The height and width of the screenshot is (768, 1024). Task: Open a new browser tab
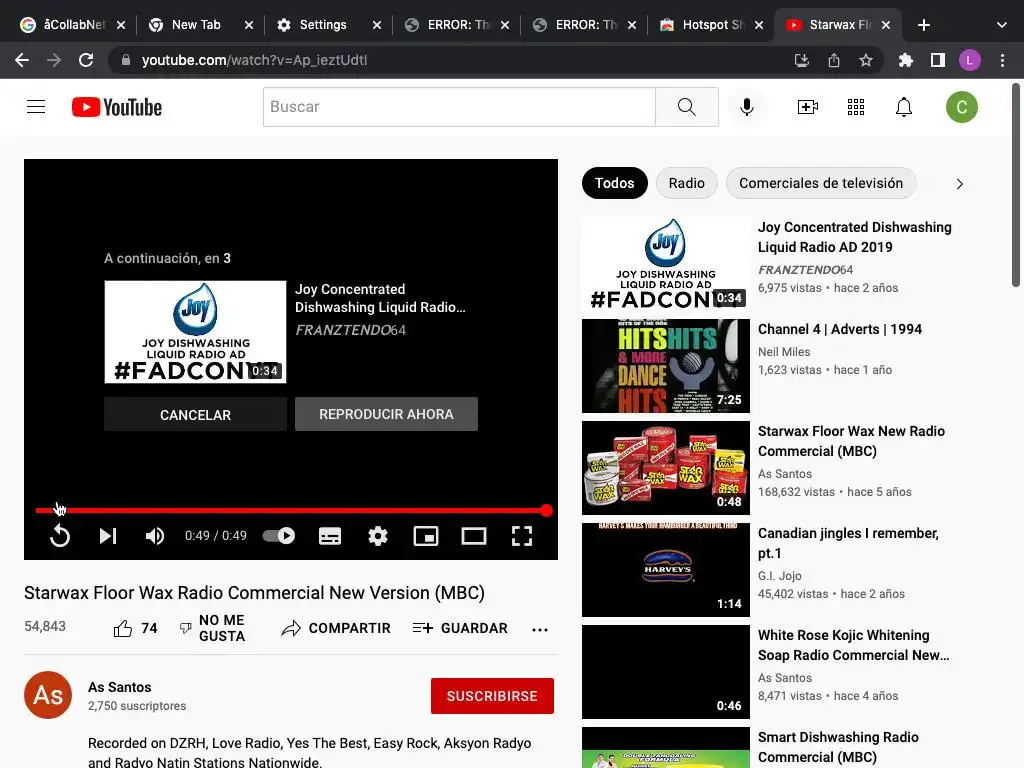923,25
